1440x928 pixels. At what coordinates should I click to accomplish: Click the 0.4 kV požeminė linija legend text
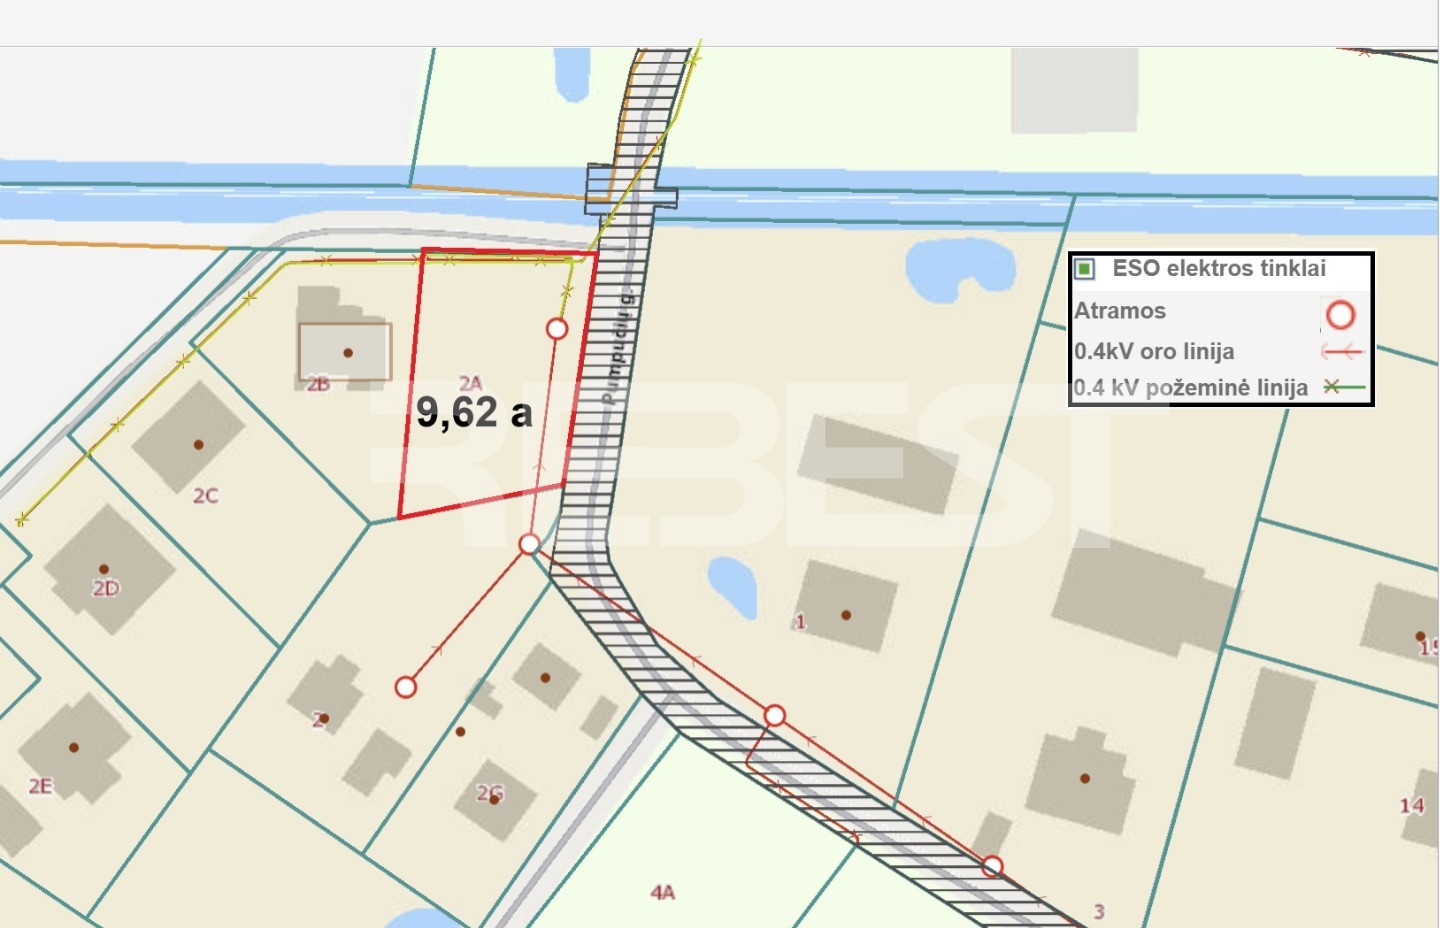[x=1190, y=388]
